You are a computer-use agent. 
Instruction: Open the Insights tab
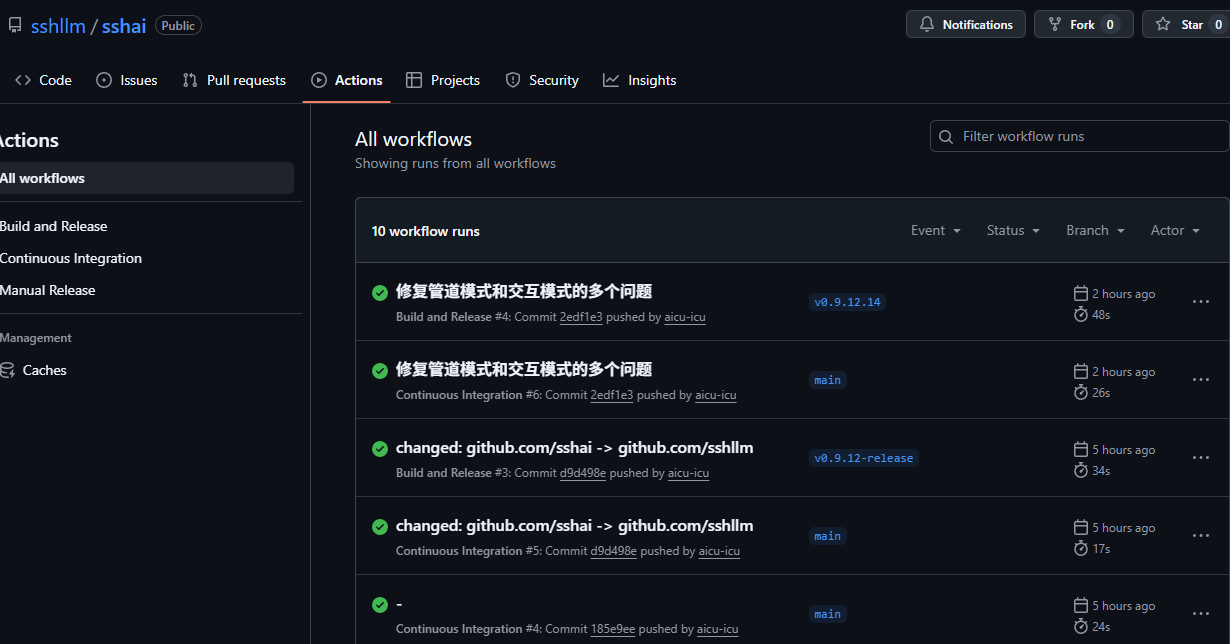[640, 80]
